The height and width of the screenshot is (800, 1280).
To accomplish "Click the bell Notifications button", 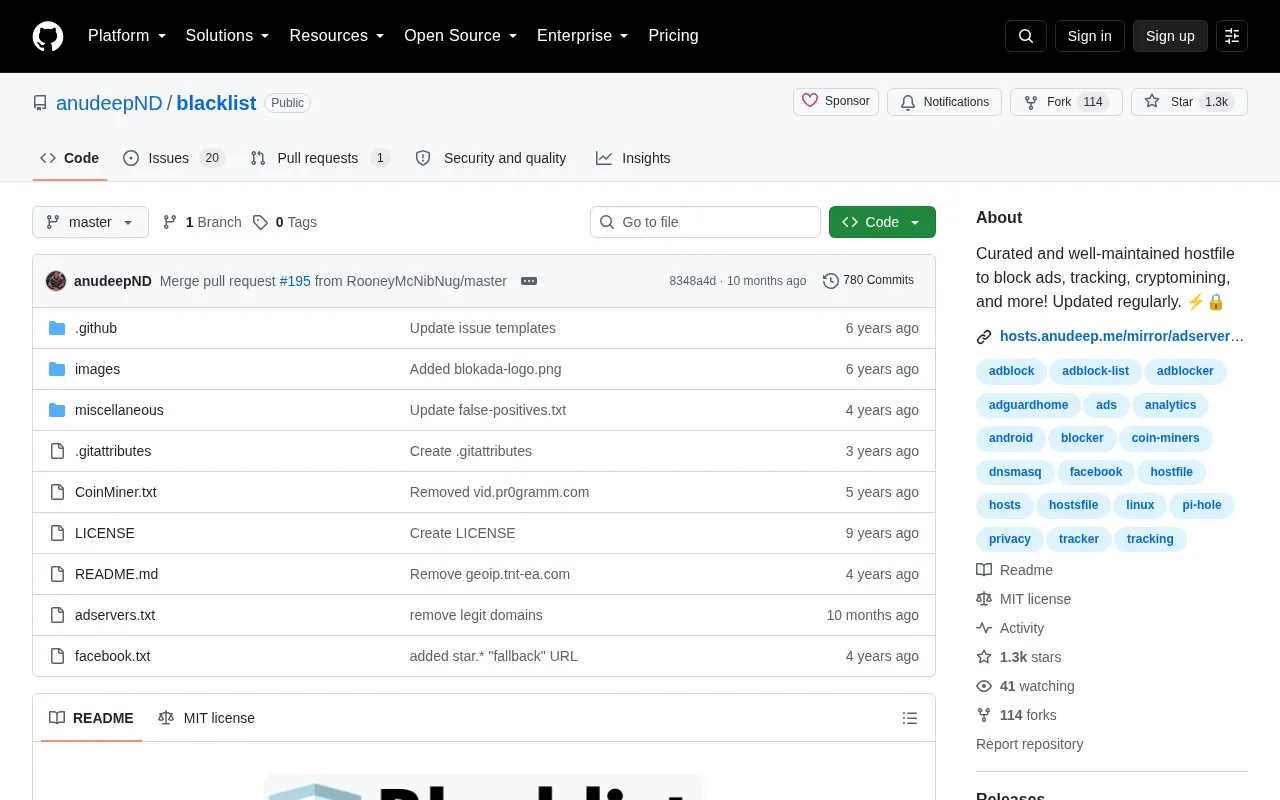I will click(x=944, y=102).
